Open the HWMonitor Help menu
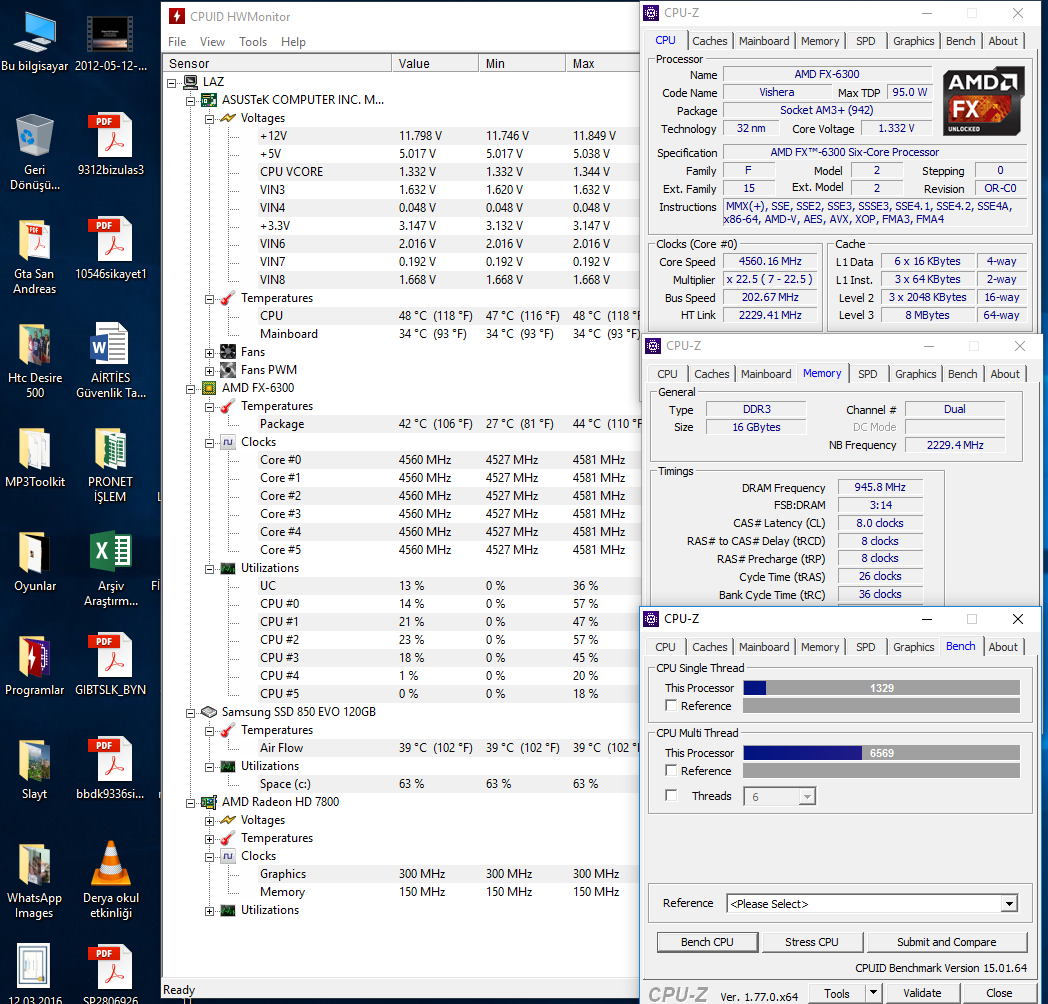The image size is (1048, 1004). point(293,41)
